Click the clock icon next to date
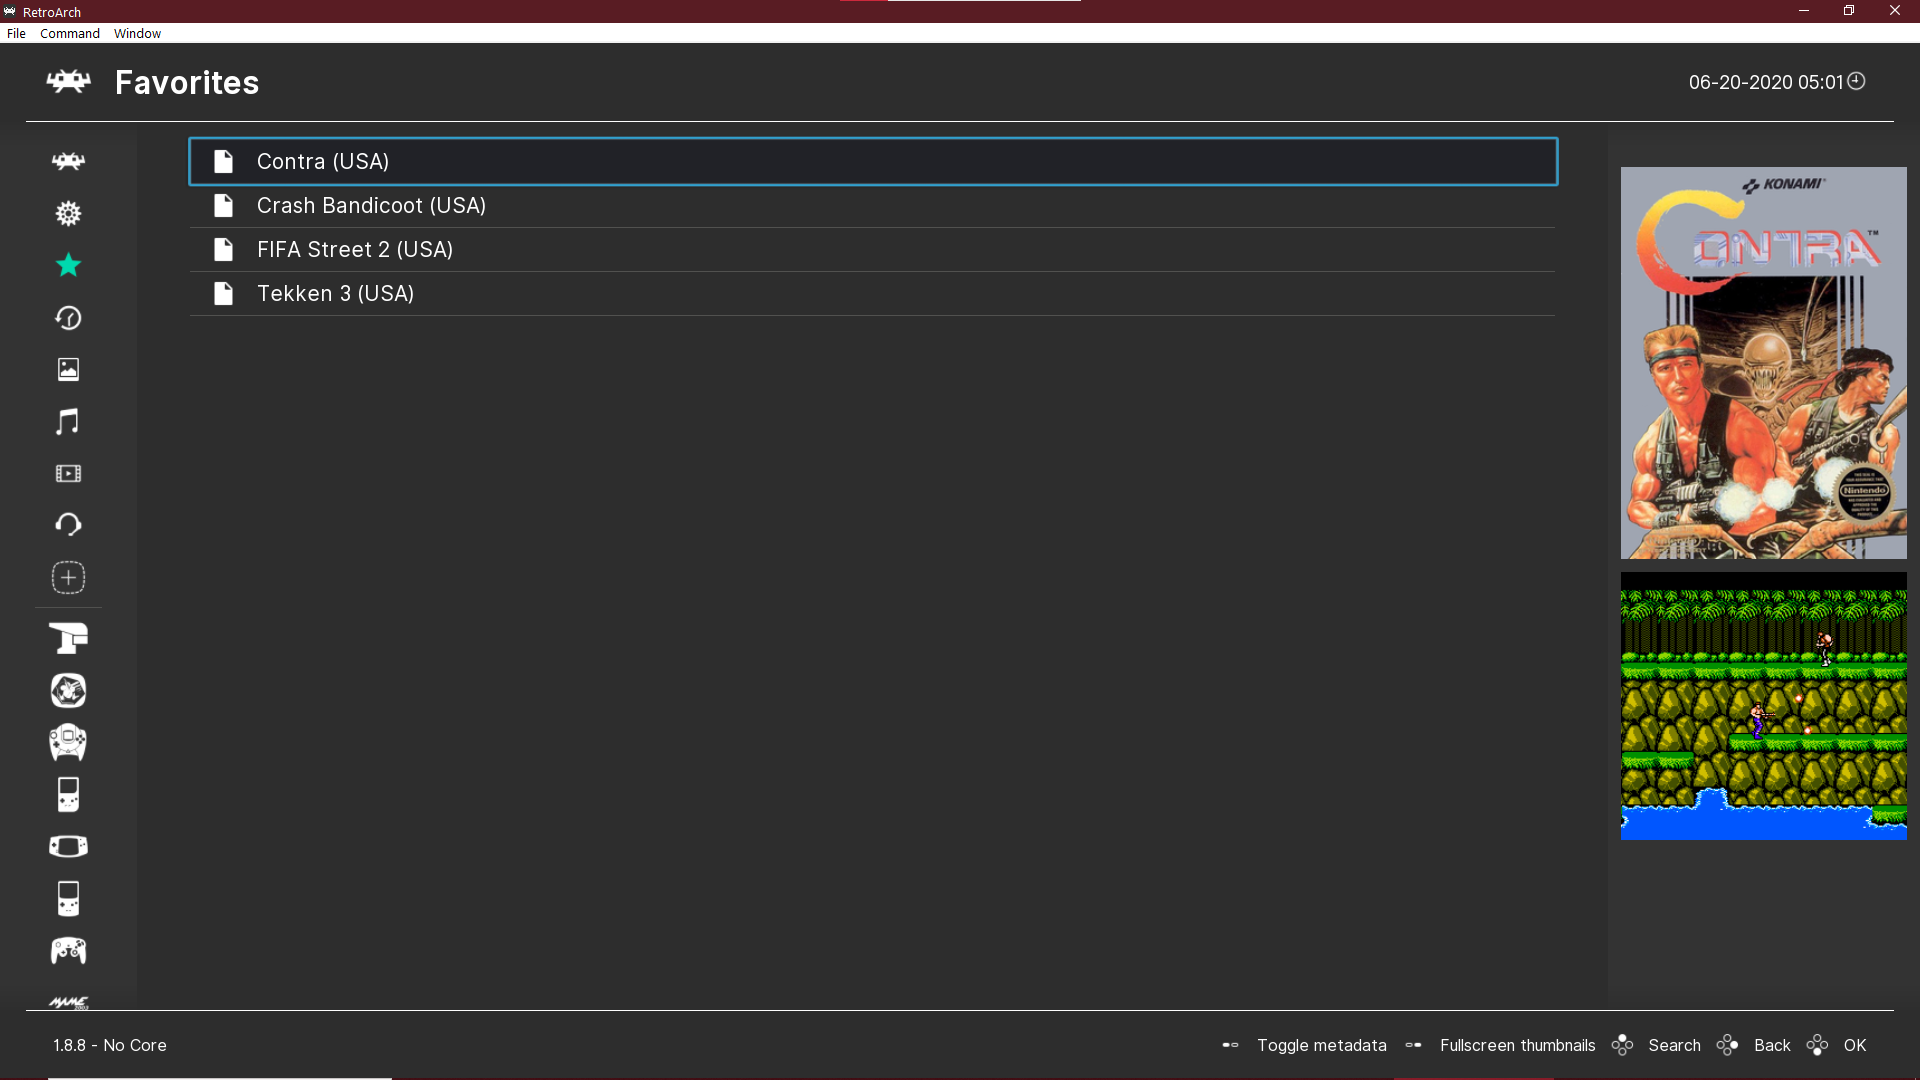Image resolution: width=1920 pixels, height=1080 pixels. click(x=1856, y=81)
